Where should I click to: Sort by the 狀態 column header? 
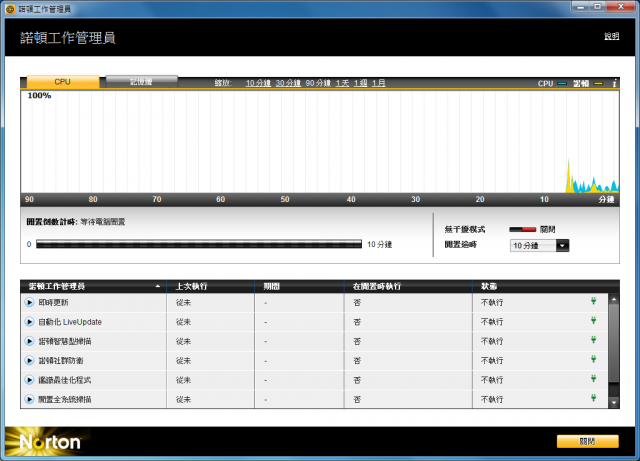[x=489, y=287]
